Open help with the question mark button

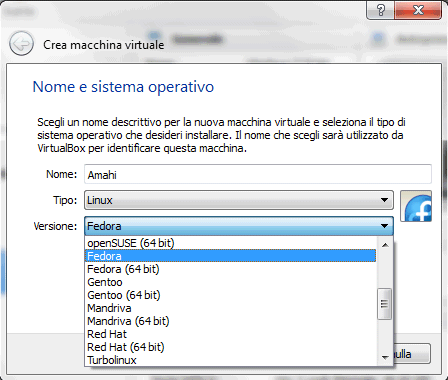[x=380, y=10]
